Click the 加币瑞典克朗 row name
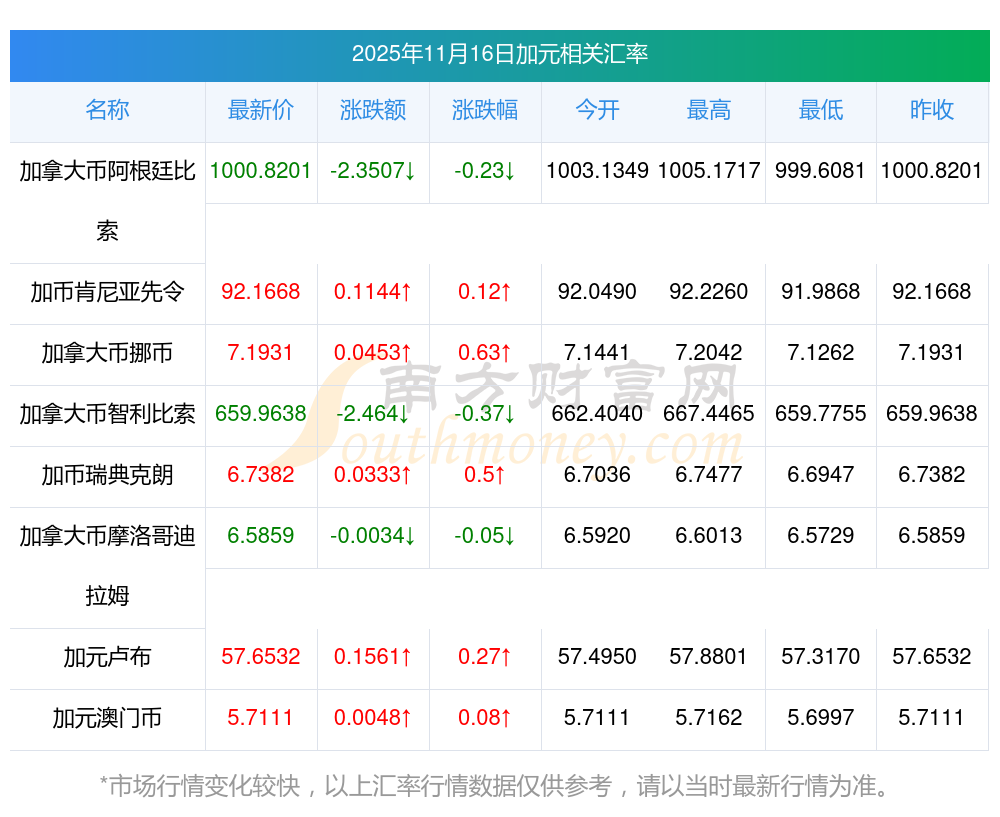This screenshot has height=817, width=1000. (107, 475)
